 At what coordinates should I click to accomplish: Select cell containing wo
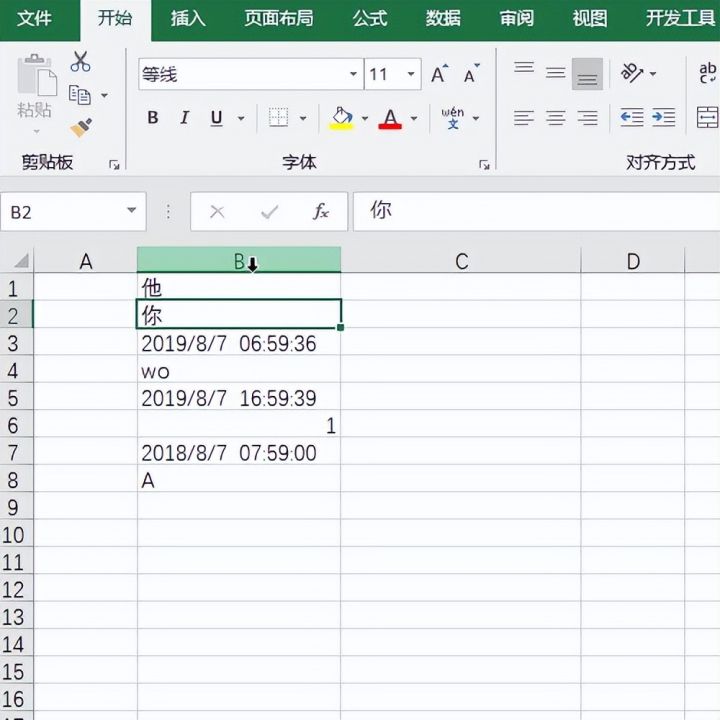[239, 371]
